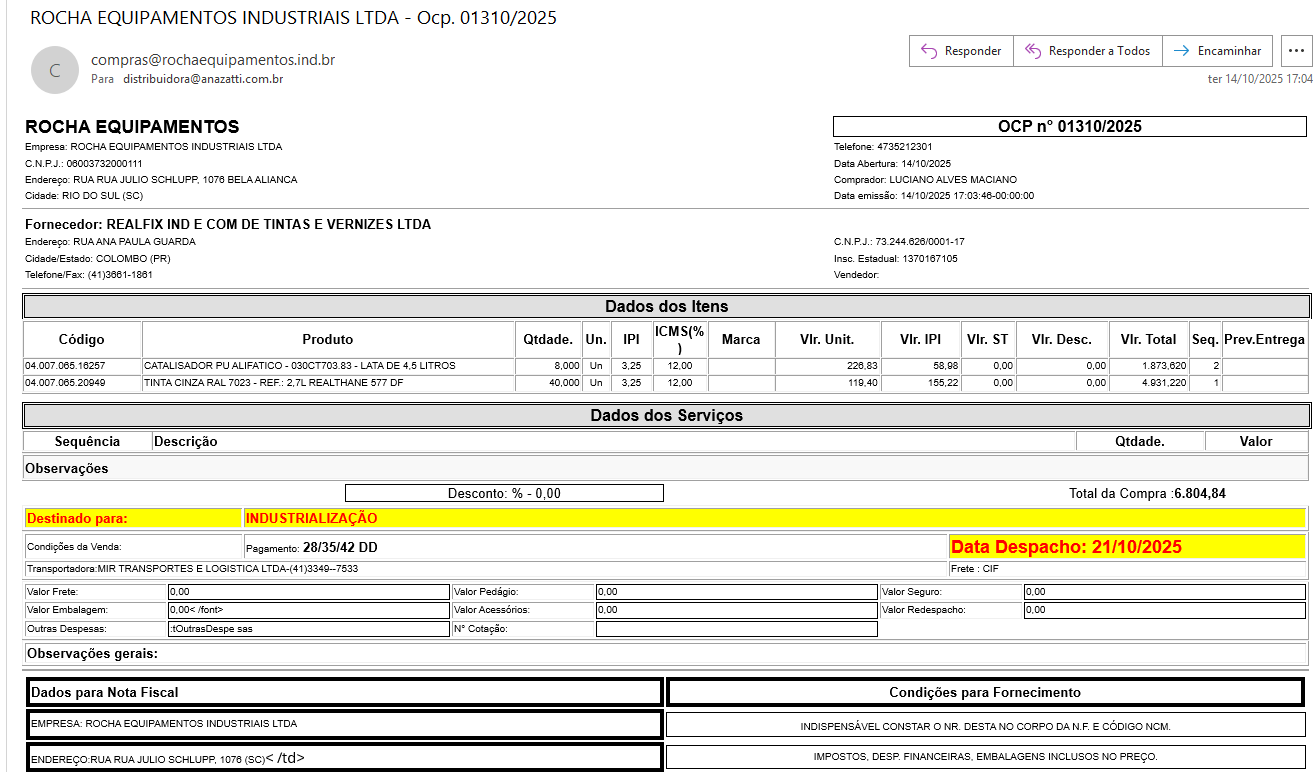Click sender address compras@rochaequipamentos.ind.br
The height and width of the screenshot is (772, 1315).
pyautogui.click(x=213, y=60)
